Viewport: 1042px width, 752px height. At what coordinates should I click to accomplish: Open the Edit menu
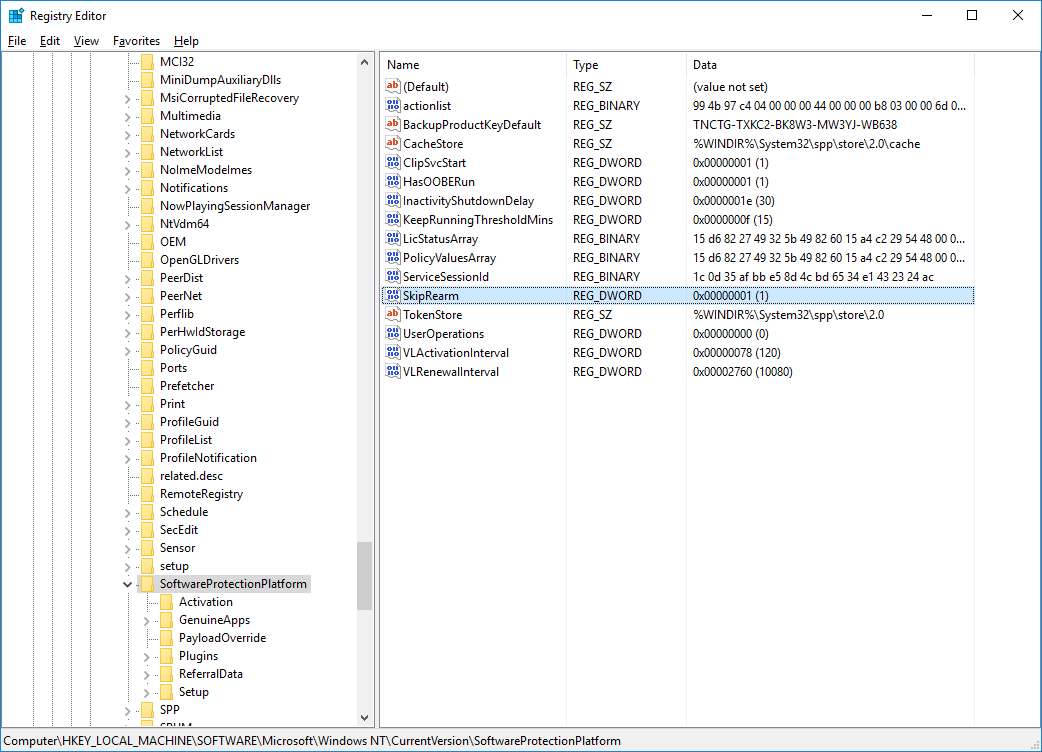click(50, 41)
